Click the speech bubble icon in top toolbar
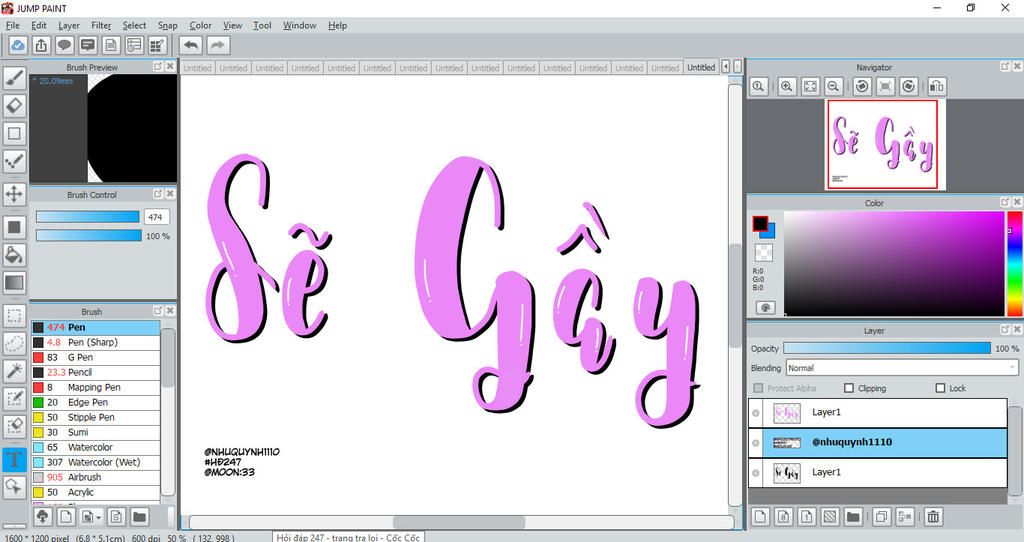The image size is (1024, 542). [x=64, y=45]
